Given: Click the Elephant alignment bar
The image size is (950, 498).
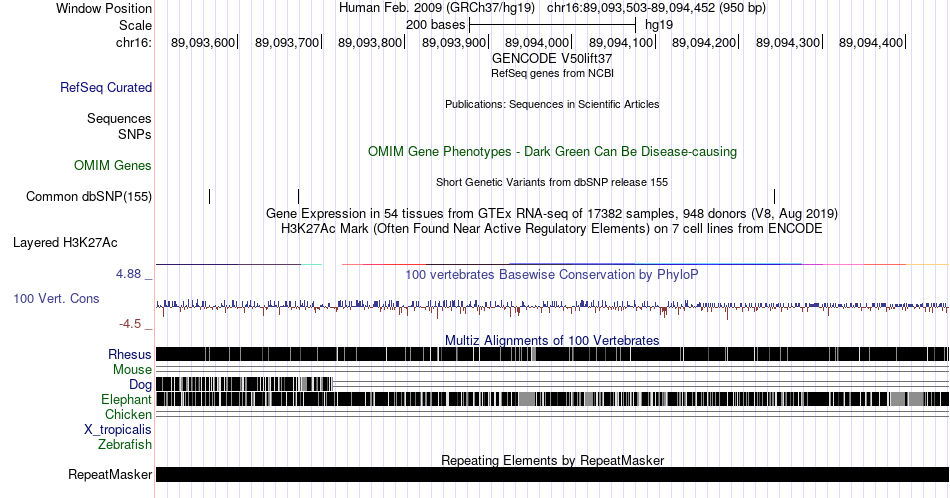Looking at the screenshot, I should (x=553, y=399).
